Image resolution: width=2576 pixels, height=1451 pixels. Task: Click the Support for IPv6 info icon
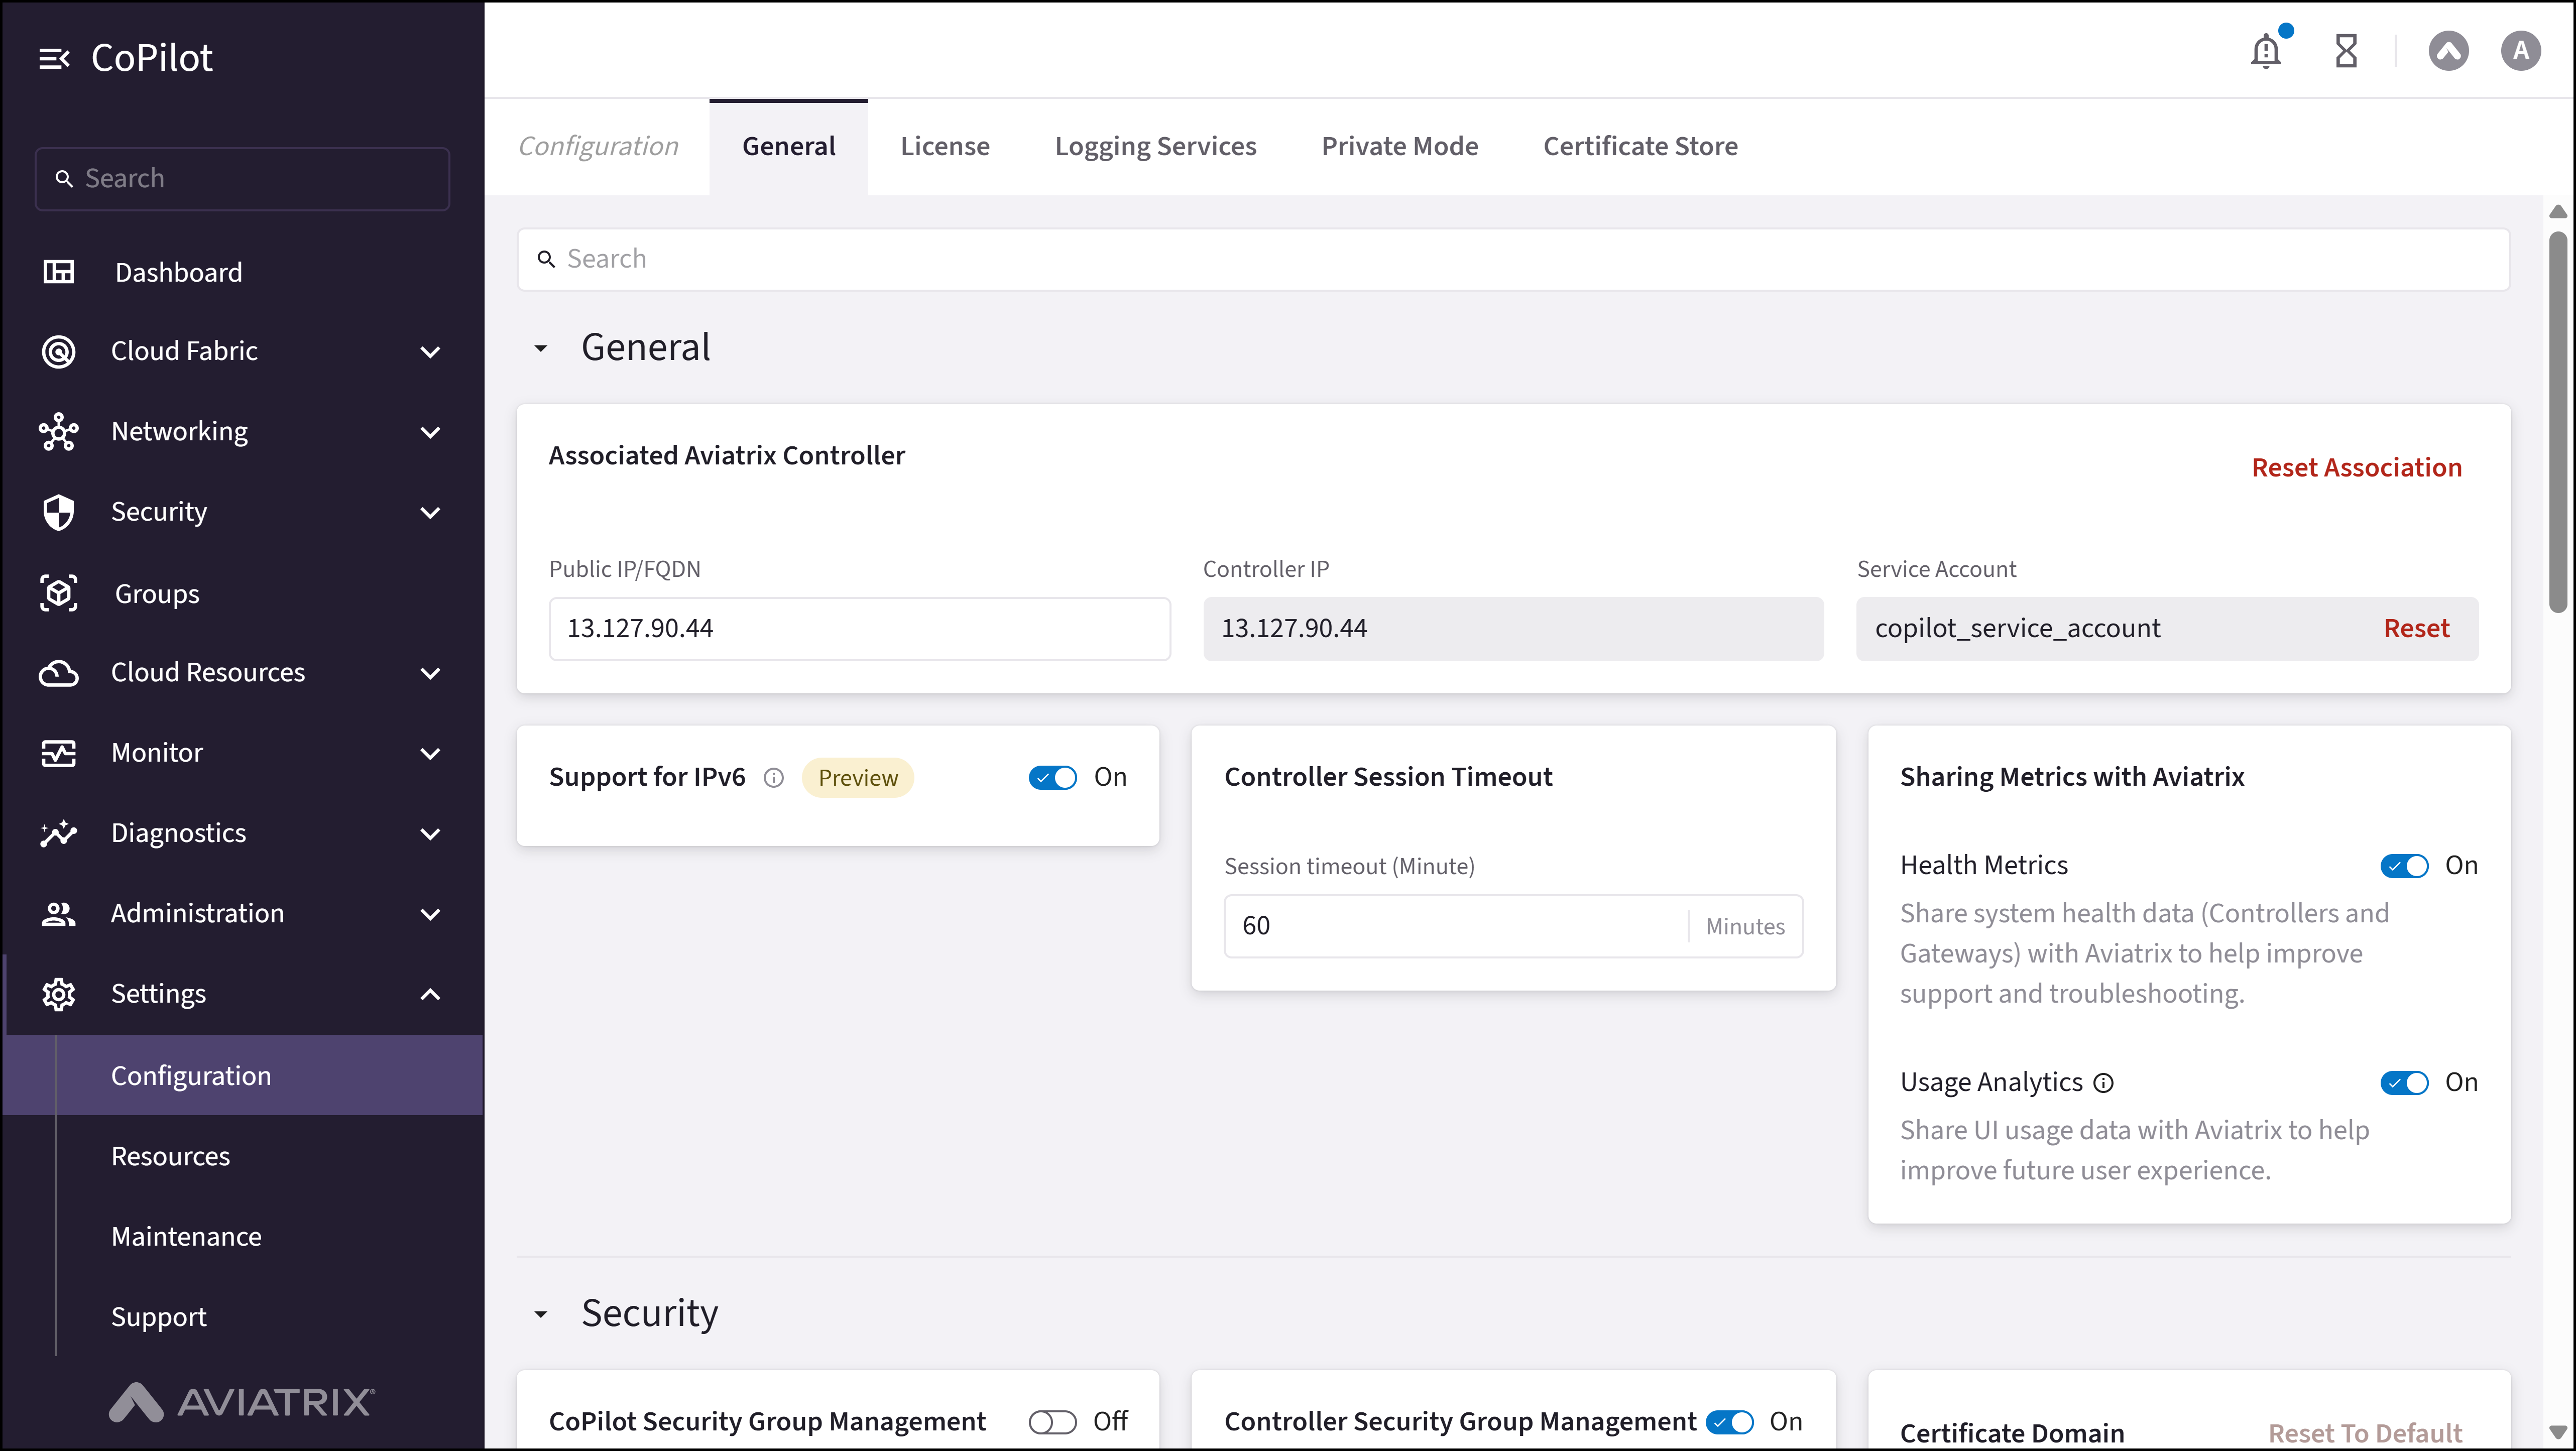click(x=774, y=778)
